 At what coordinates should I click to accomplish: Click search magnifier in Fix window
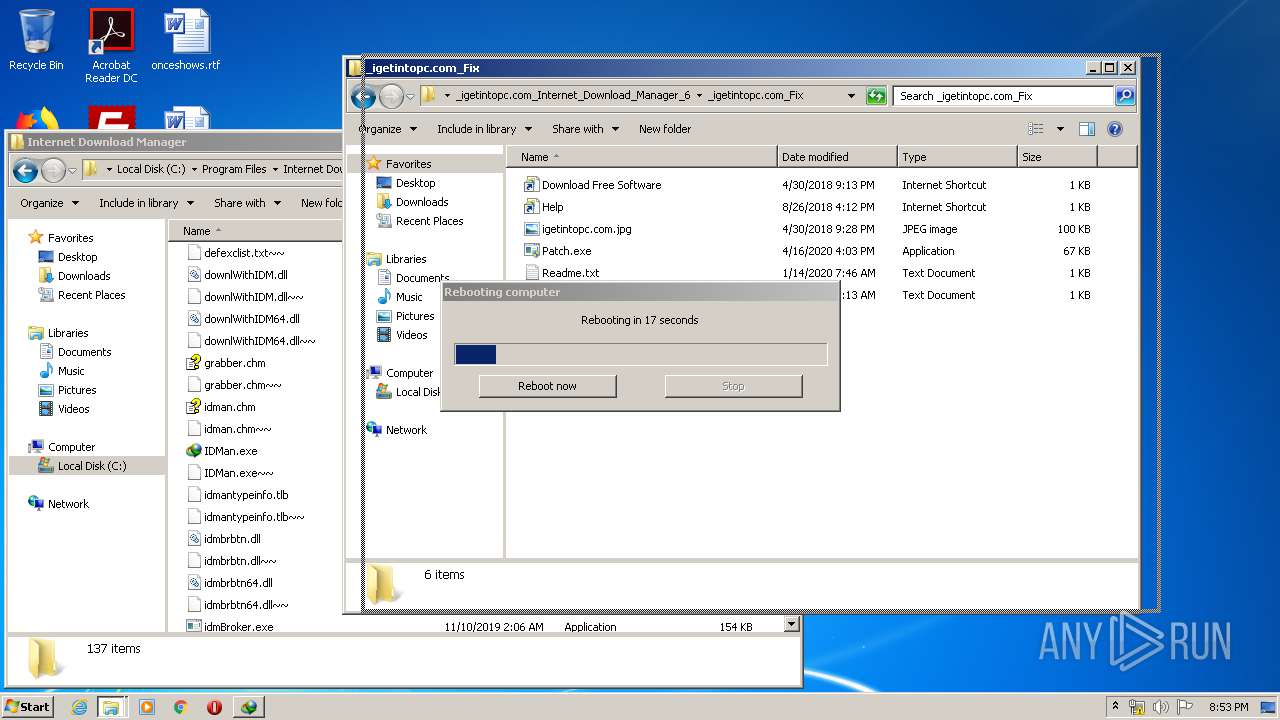pyautogui.click(x=1125, y=96)
